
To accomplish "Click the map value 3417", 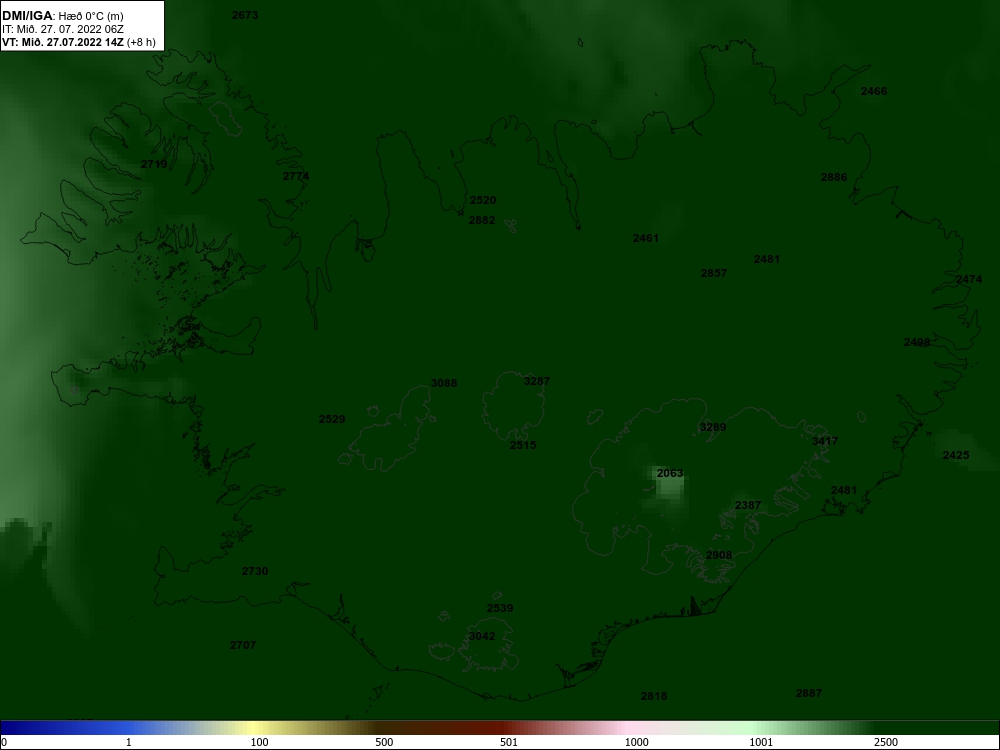I will click(825, 441).
